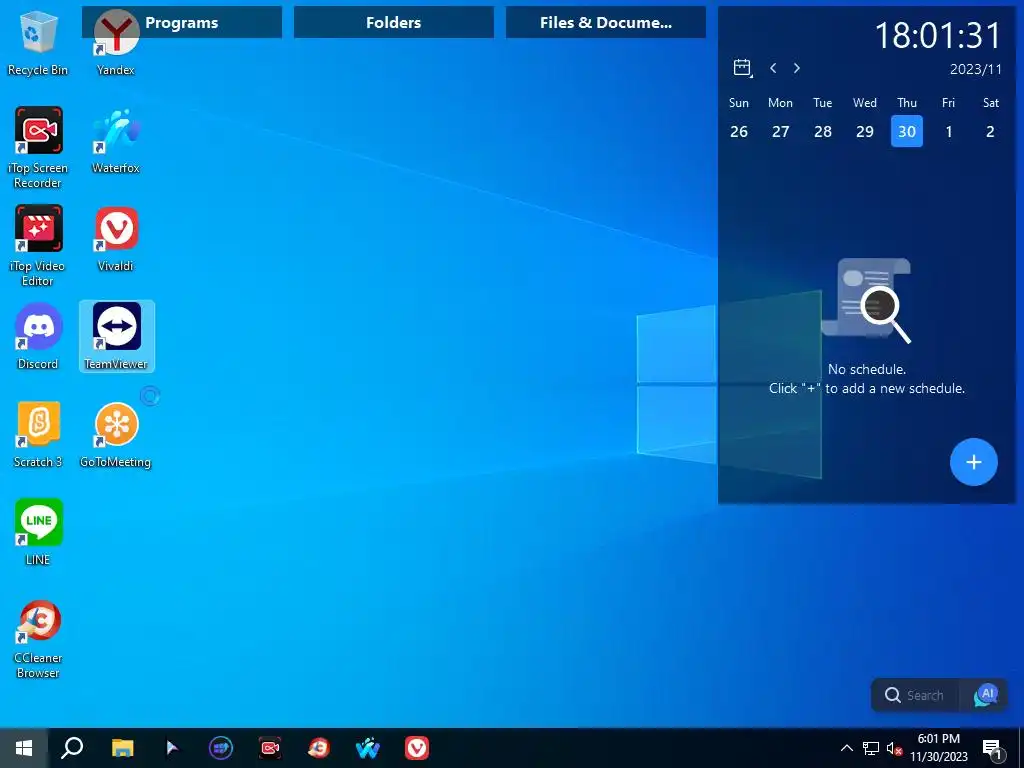The width and height of the screenshot is (1024, 768).
Task: Show hidden system tray icons
Action: click(x=846, y=748)
